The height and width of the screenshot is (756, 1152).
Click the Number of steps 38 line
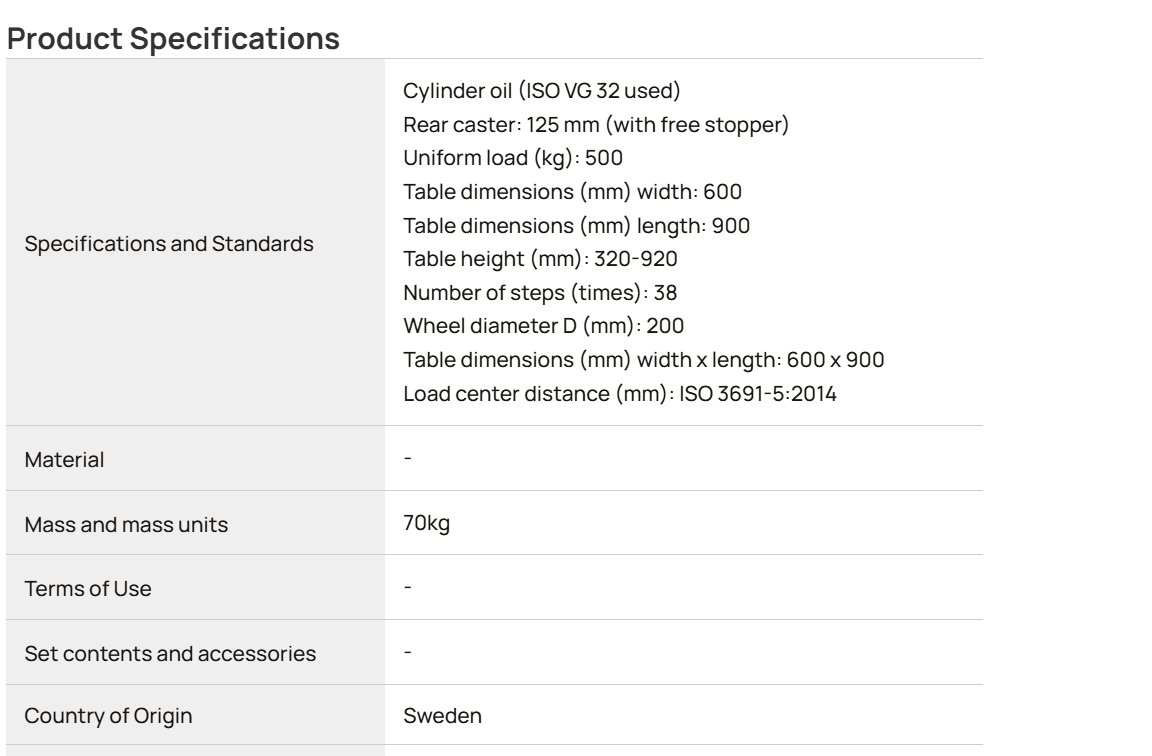(x=540, y=292)
